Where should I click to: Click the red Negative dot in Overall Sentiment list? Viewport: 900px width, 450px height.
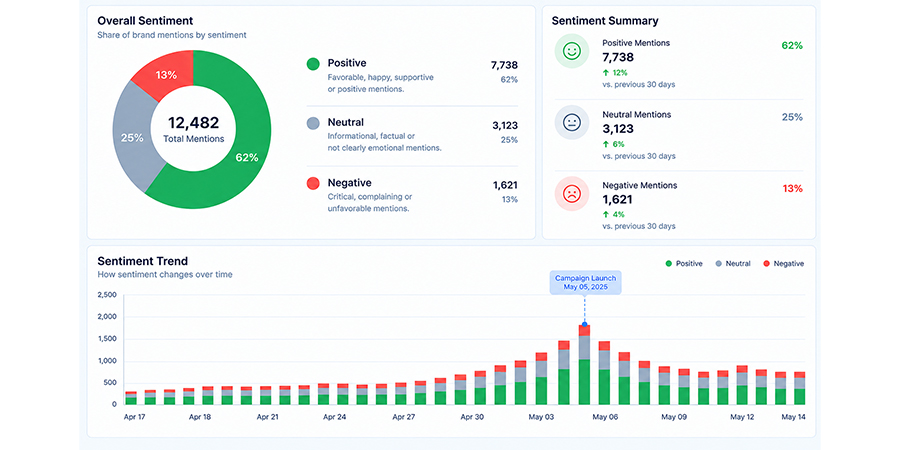(x=313, y=183)
